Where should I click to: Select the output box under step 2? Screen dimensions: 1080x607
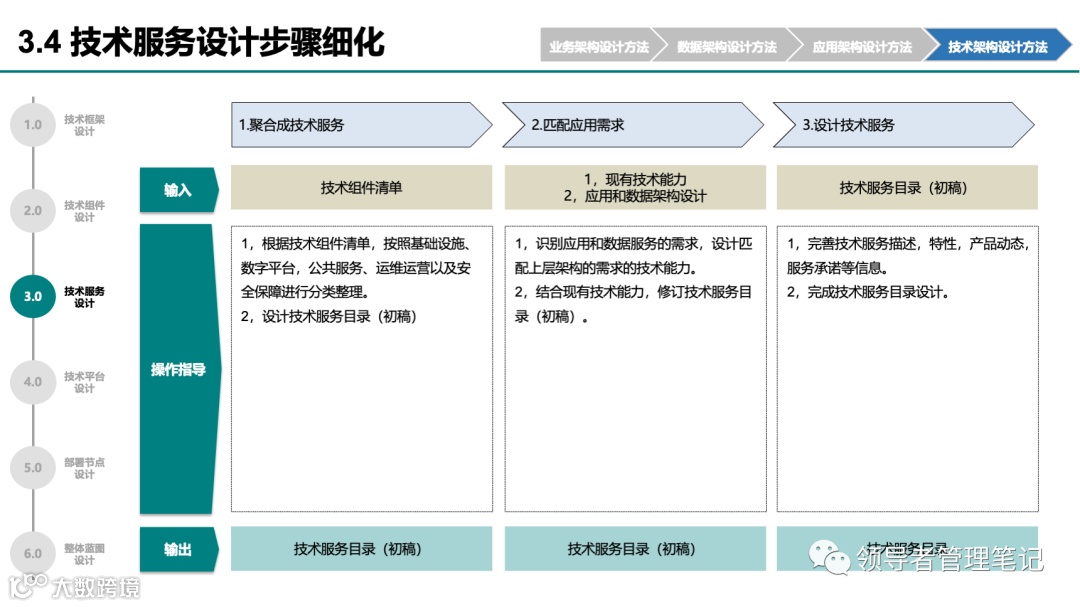click(635, 549)
